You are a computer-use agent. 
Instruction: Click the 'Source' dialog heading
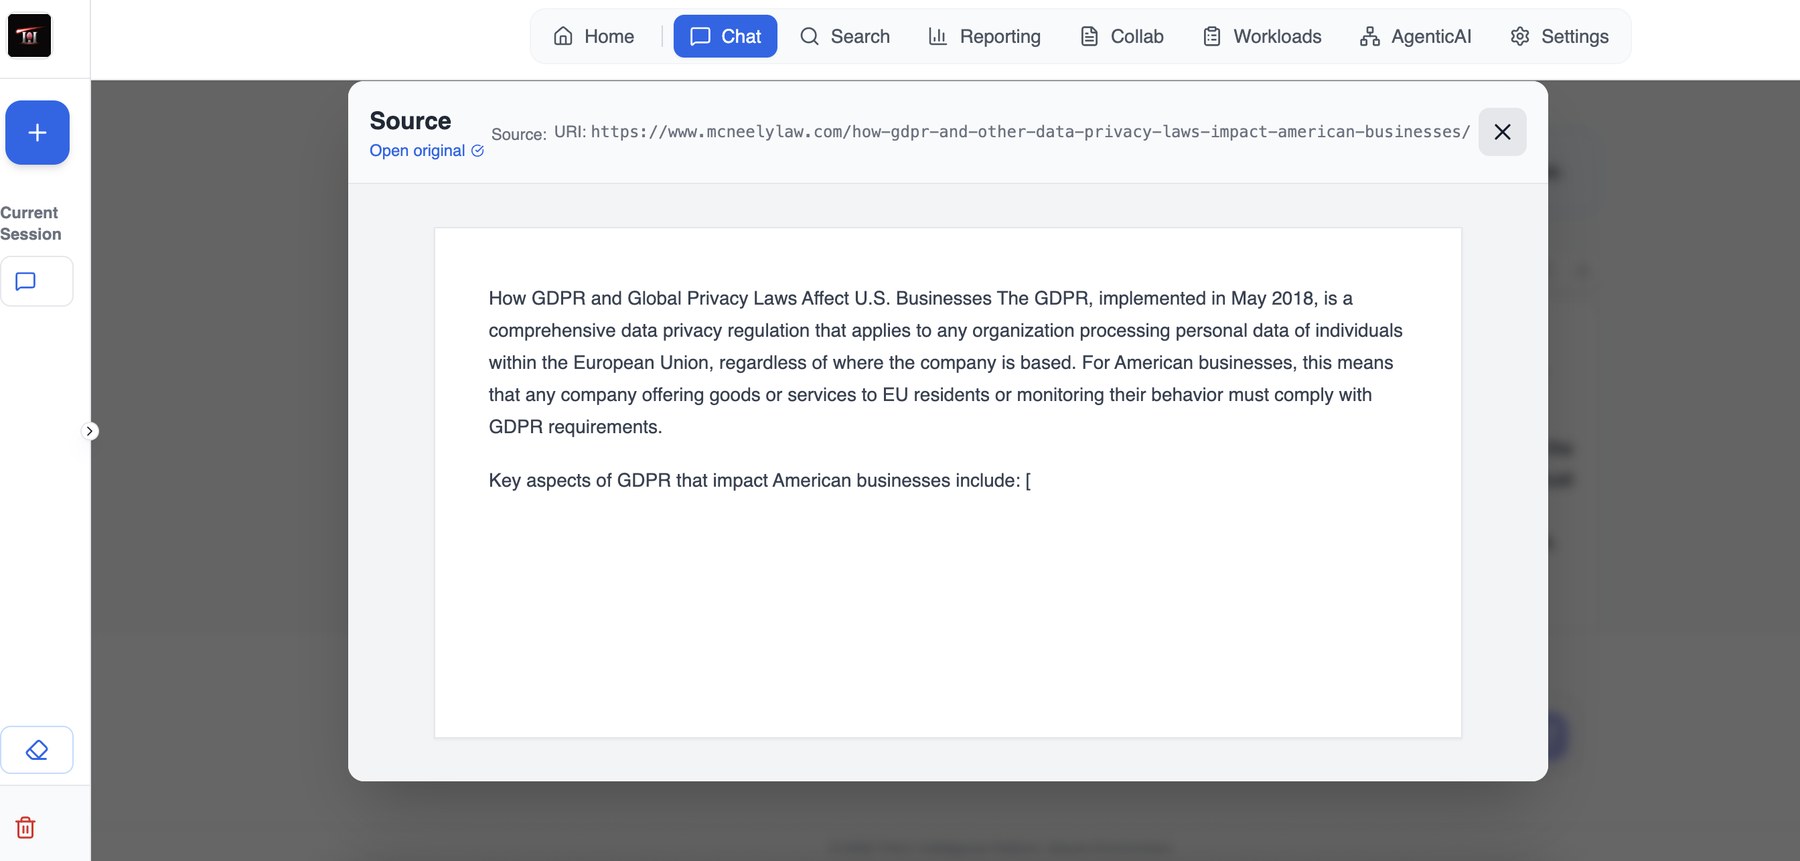coord(410,121)
